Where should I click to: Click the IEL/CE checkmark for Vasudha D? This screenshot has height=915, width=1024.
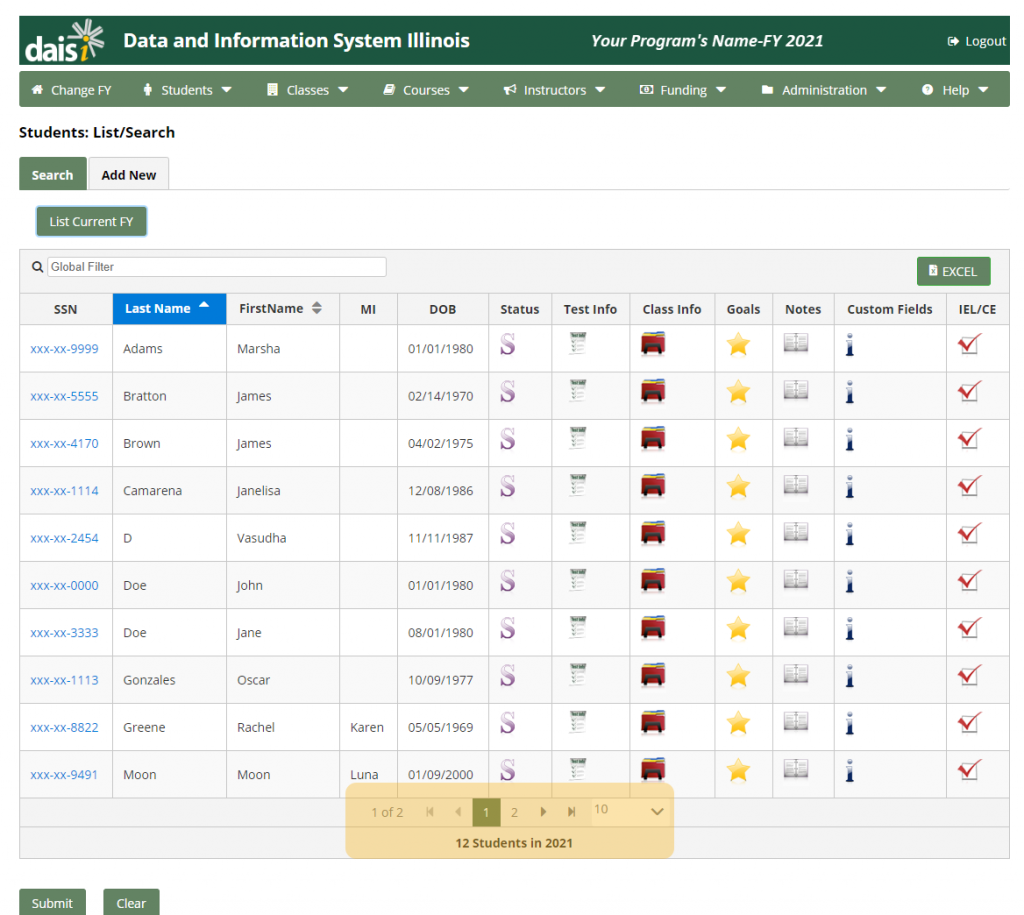(968, 533)
